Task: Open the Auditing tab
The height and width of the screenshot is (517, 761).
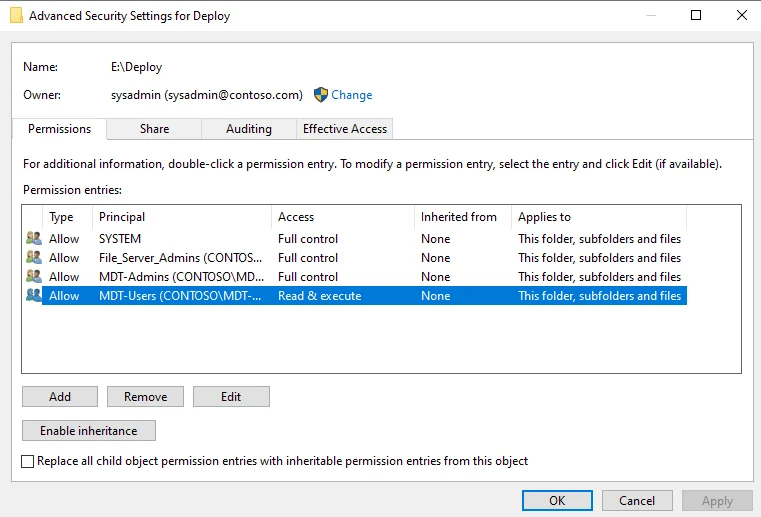Action: pyautogui.click(x=249, y=129)
